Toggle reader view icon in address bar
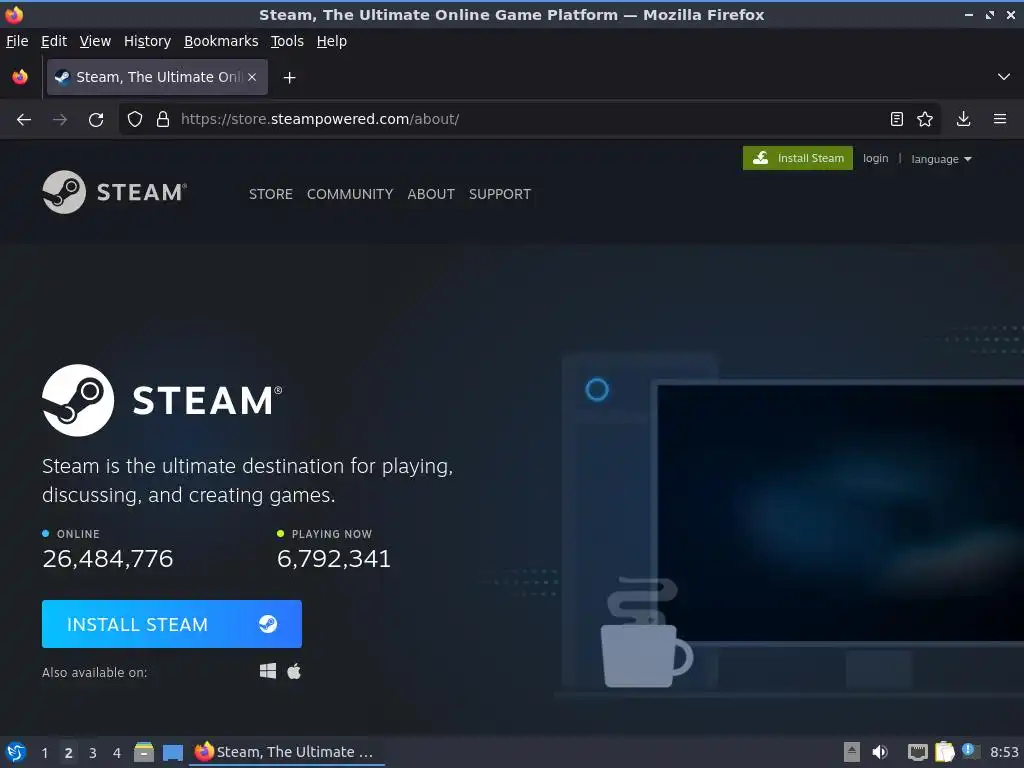Viewport: 1024px width, 768px height. pyautogui.click(x=897, y=119)
